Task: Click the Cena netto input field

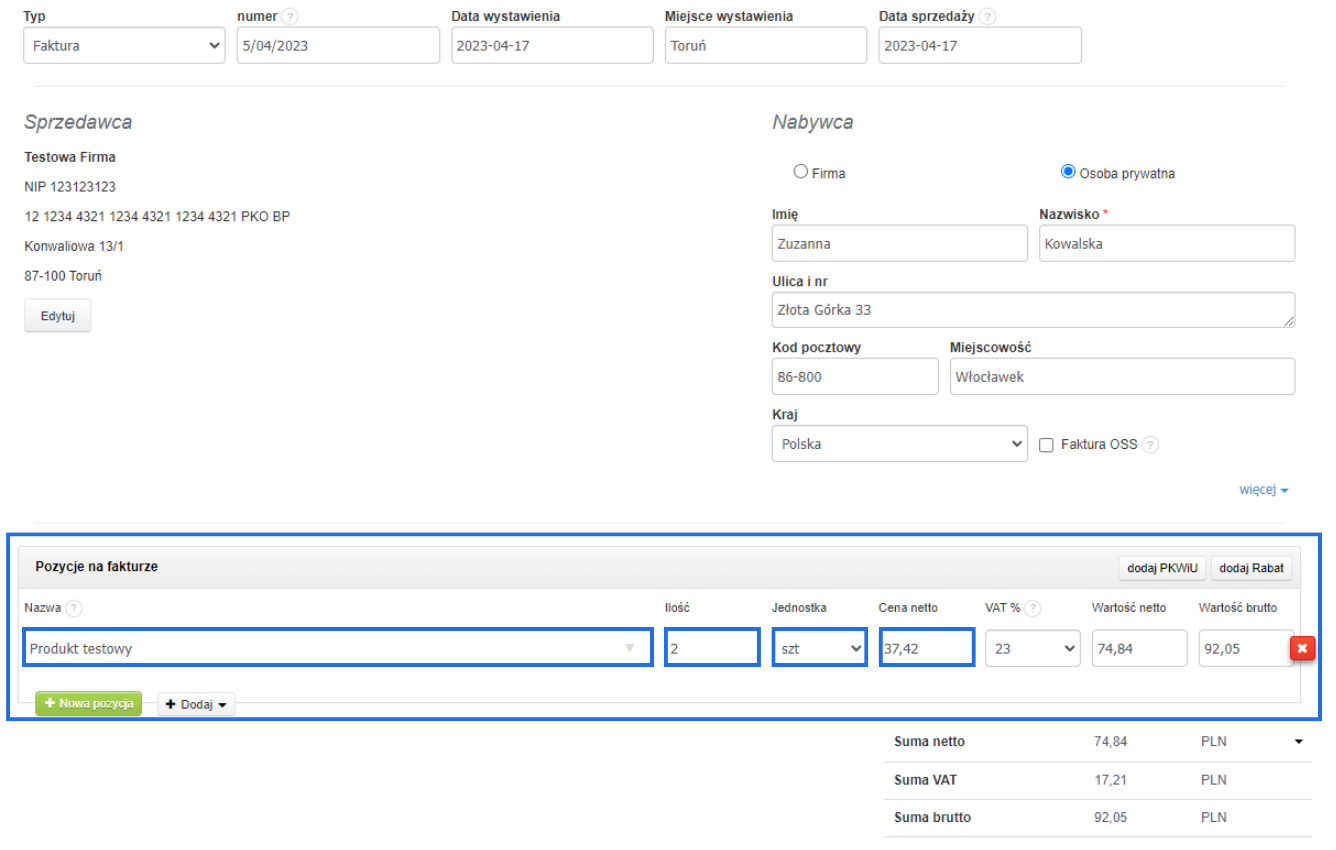Action: point(926,648)
